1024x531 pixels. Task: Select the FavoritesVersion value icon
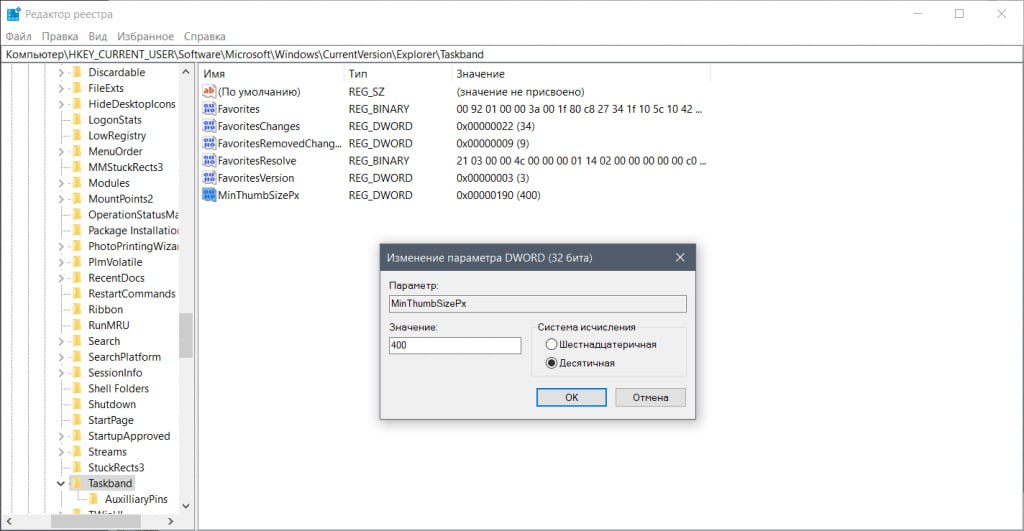[x=209, y=178]
